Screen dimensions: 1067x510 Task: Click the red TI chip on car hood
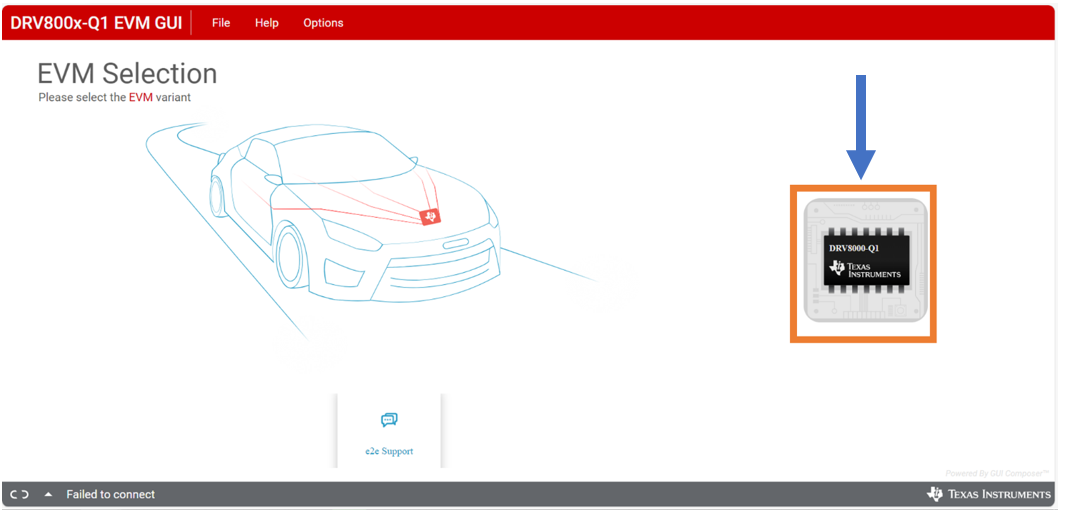click(x=429, y=215)
